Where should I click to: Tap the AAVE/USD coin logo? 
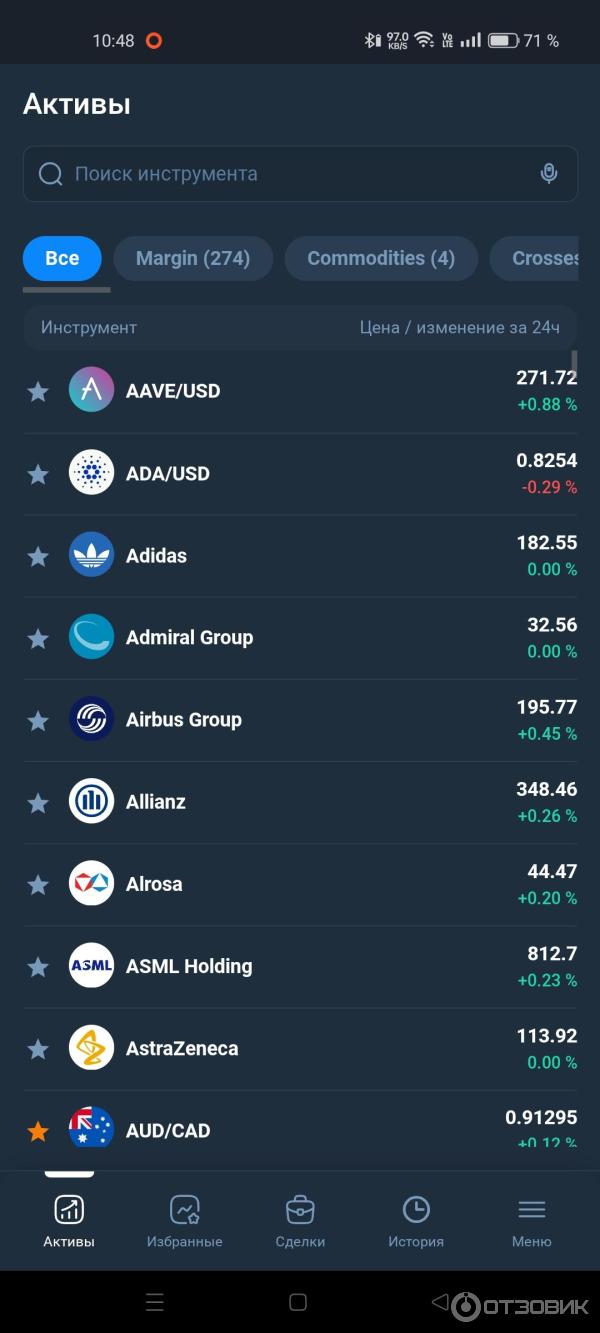click(91, 390)
